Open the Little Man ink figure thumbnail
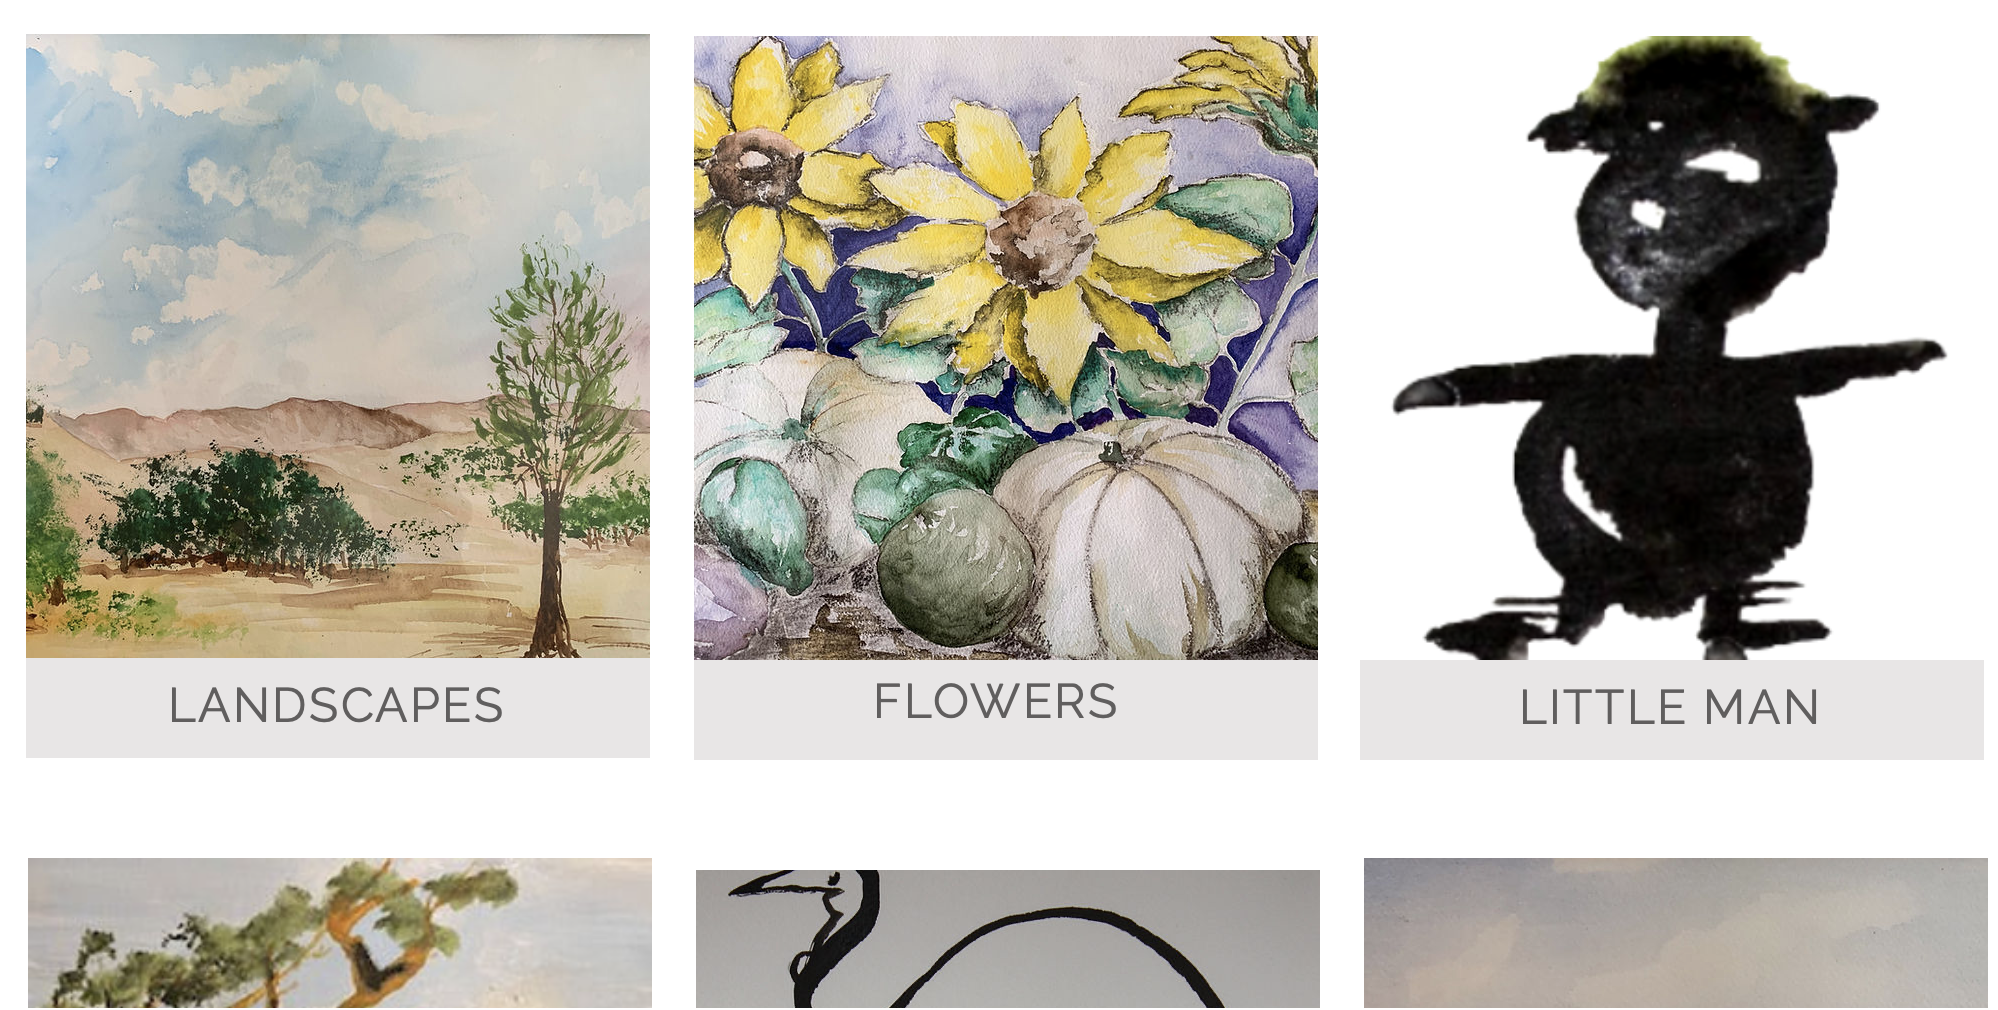This screenshot has width=1998, height=1010. click(1672, 348)
